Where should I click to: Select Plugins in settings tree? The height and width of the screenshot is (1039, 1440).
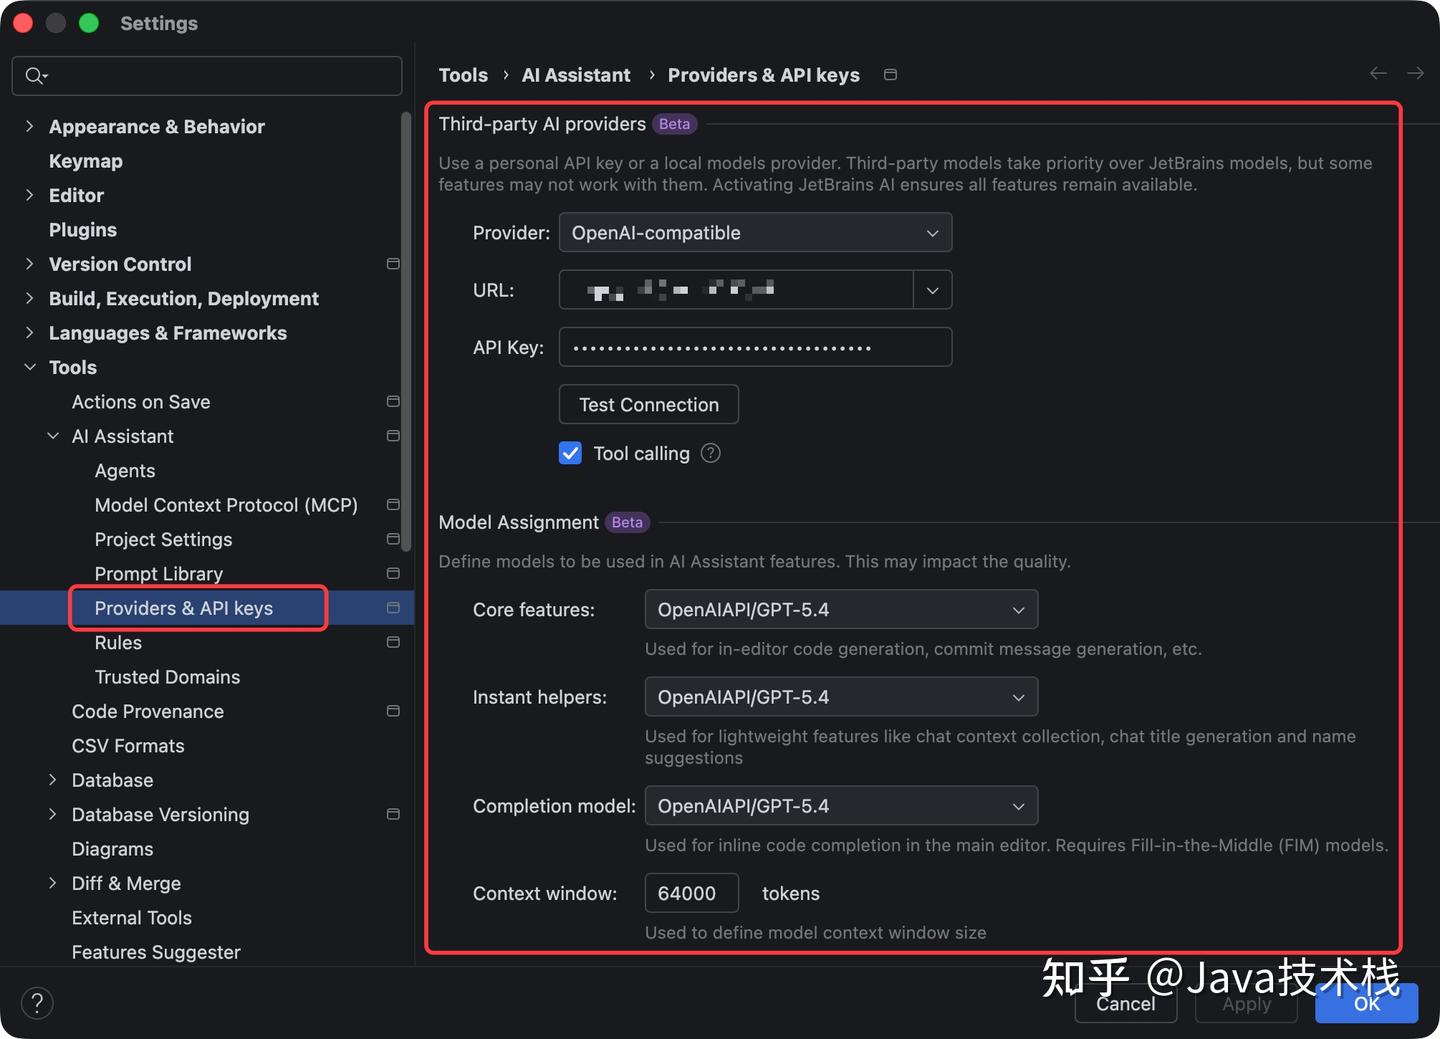[x=83, y=230]
